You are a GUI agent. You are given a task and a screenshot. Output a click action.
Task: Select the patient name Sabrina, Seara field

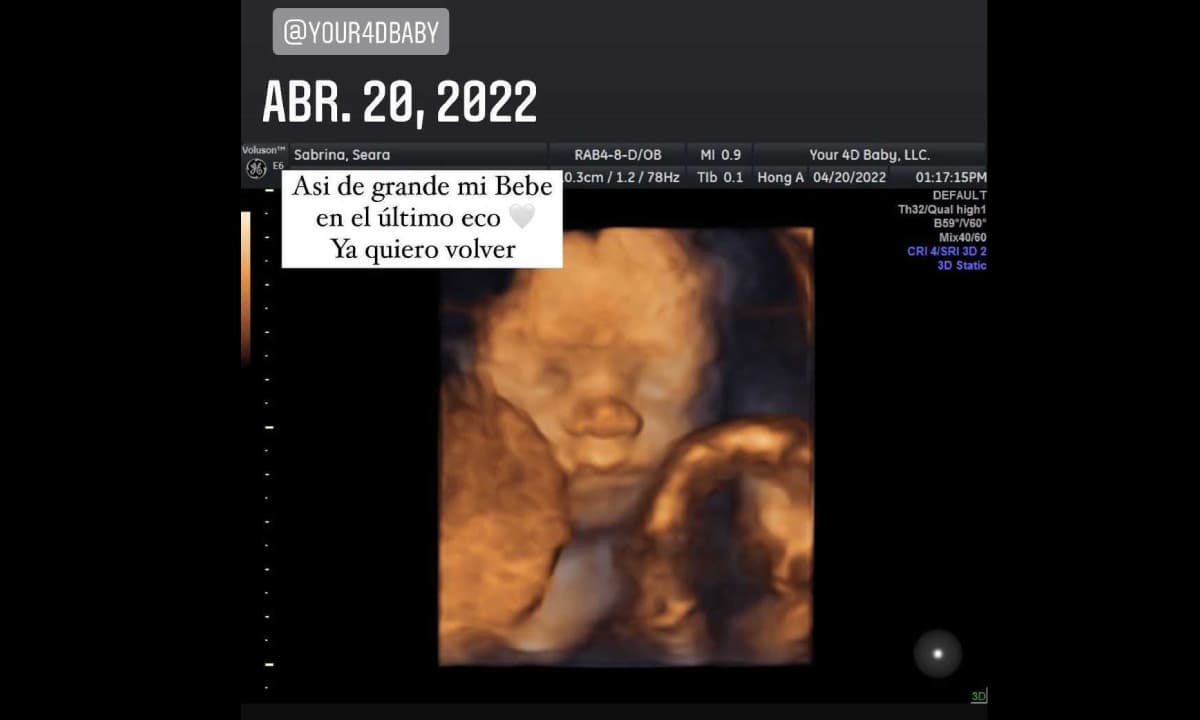342,155
